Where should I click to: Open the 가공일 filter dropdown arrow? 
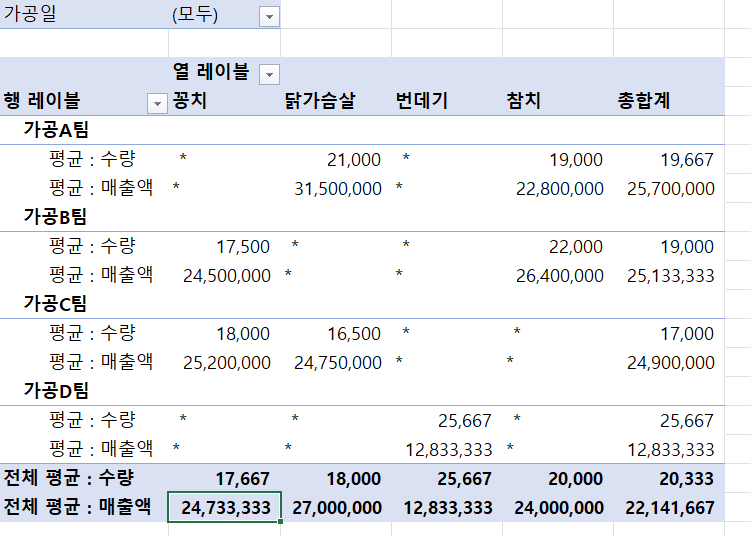pyautogui.click(x=269, y=16)
